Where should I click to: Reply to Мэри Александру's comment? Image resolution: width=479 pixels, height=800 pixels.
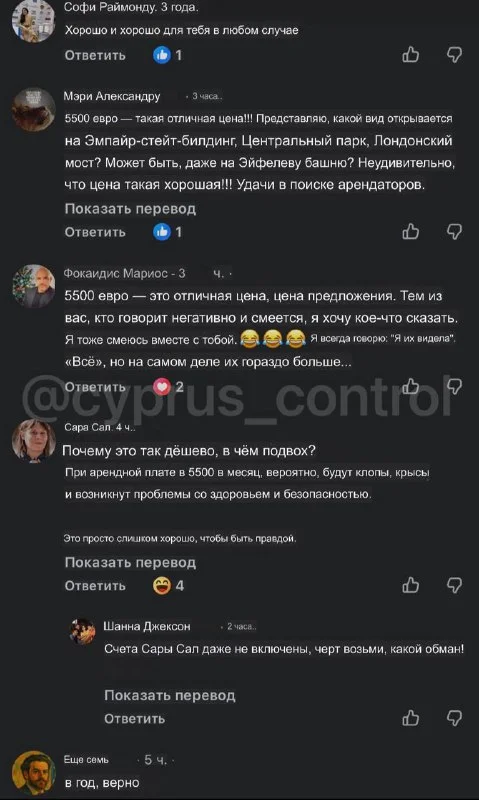point(95,232)
